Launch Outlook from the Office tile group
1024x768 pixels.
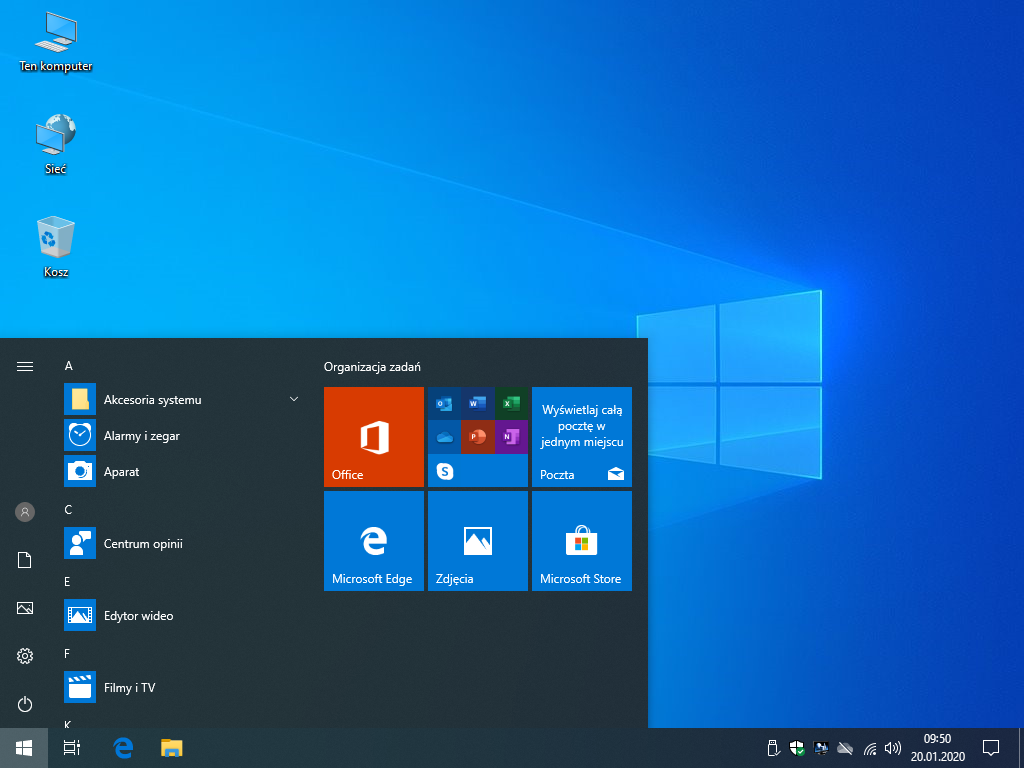tap(444, 404)
